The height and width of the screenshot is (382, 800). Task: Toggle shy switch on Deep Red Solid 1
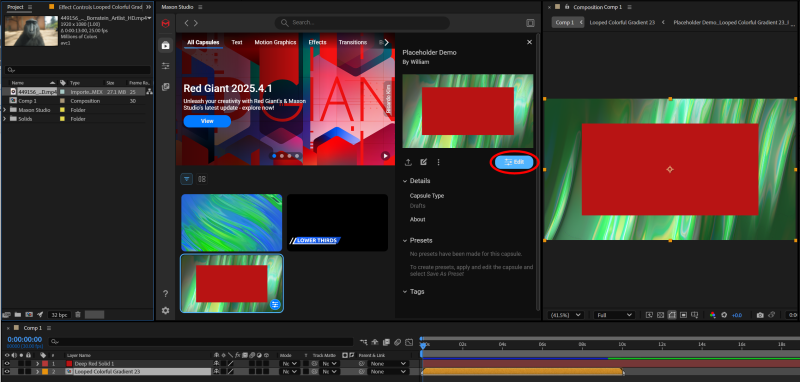click(217, 364)
